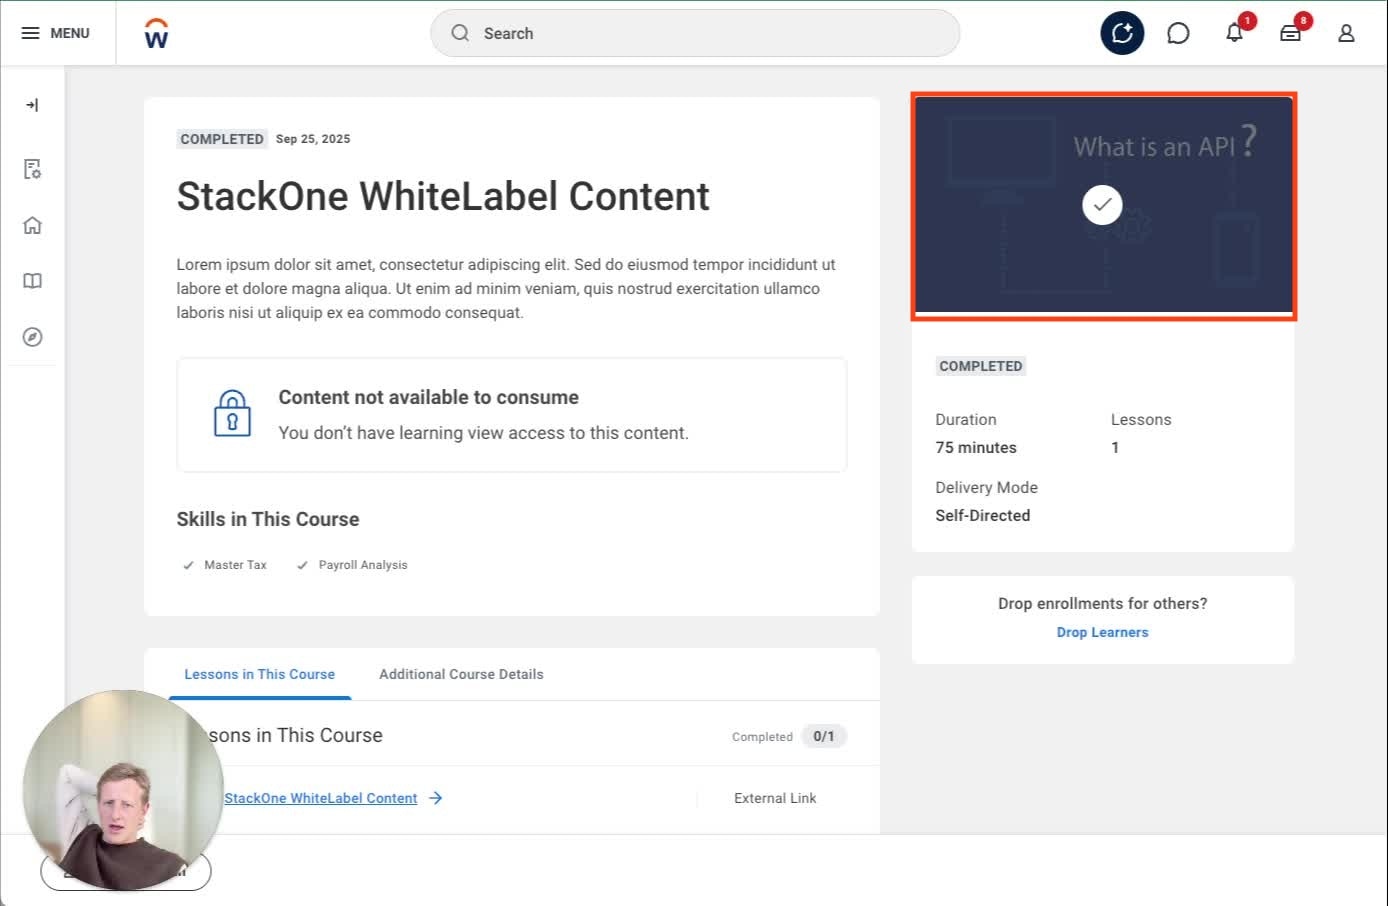Open the MENU hamburger
This screenshot has height=906, width=1388.
point(30,33)
